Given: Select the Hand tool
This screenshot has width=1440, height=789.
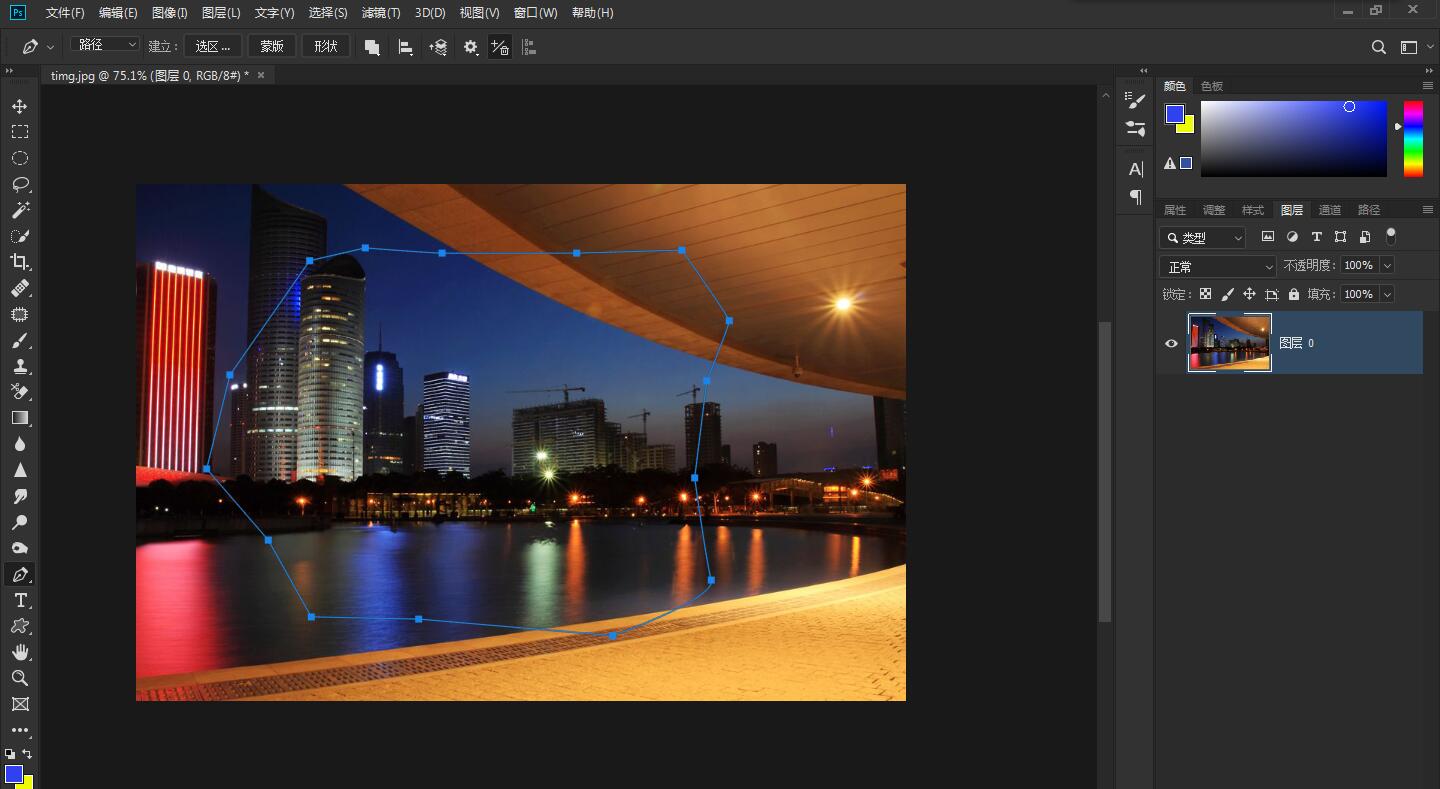Looking at the screenshot, I should pos(19,652).
